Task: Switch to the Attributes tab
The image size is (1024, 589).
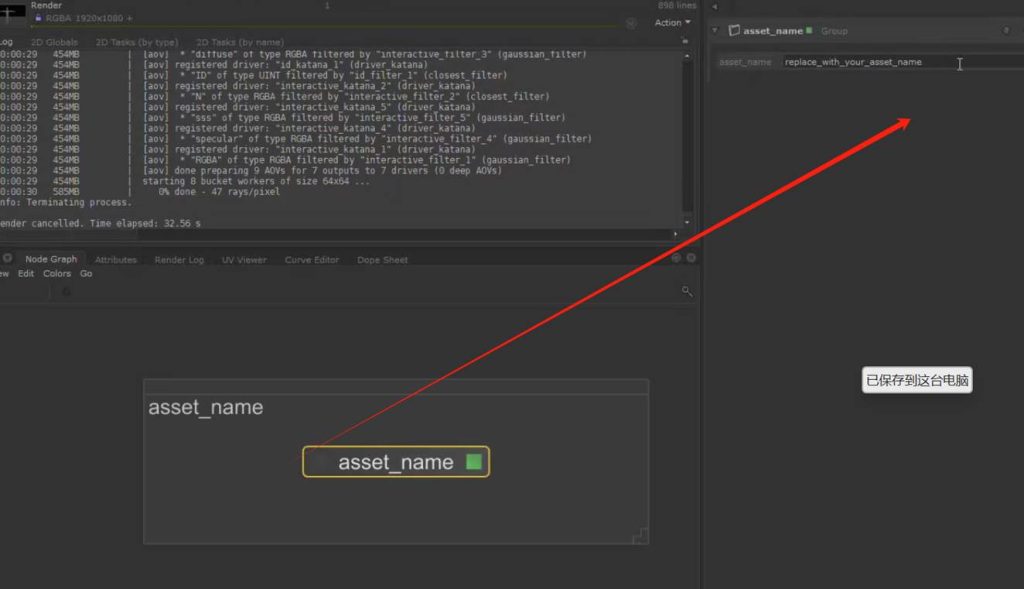Action: pos(115,260)
